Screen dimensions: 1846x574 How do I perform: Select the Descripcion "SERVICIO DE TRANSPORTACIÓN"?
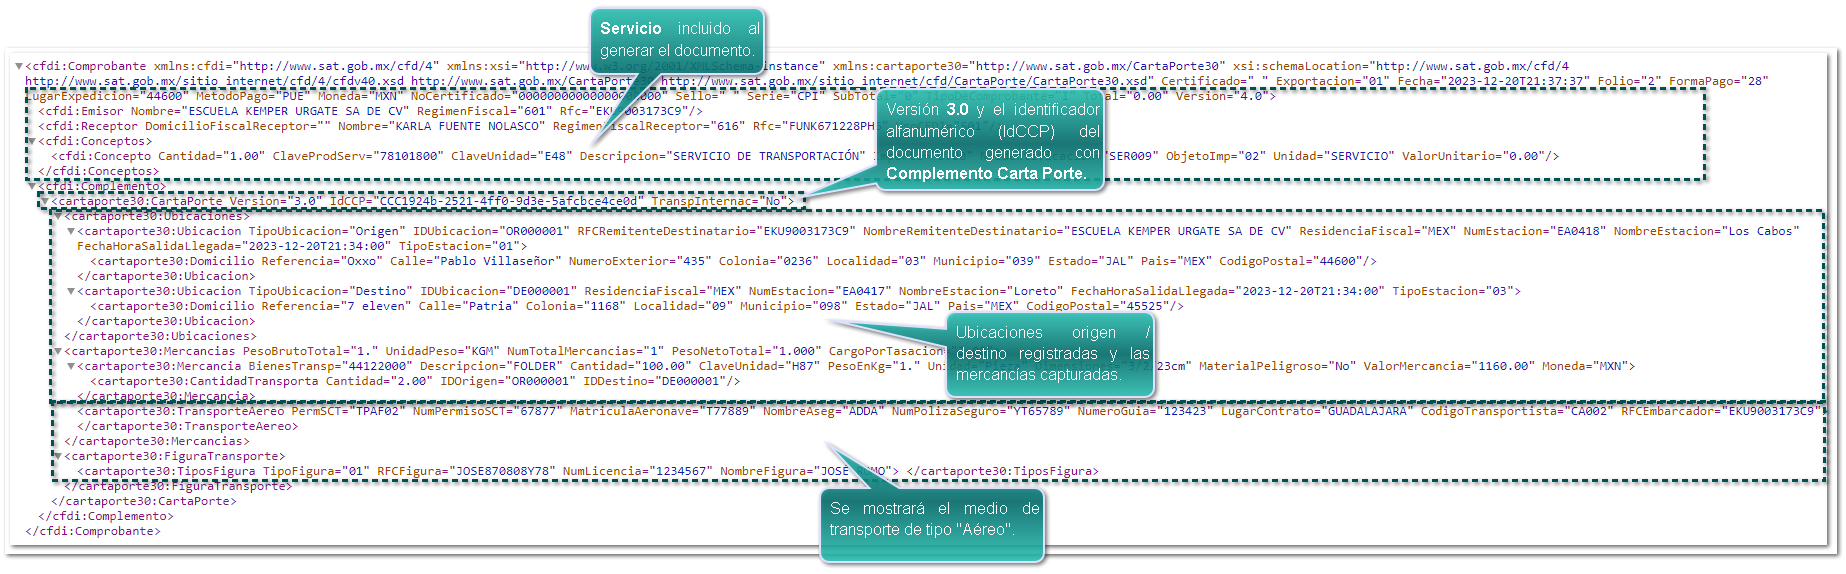[x=766, y=156]
